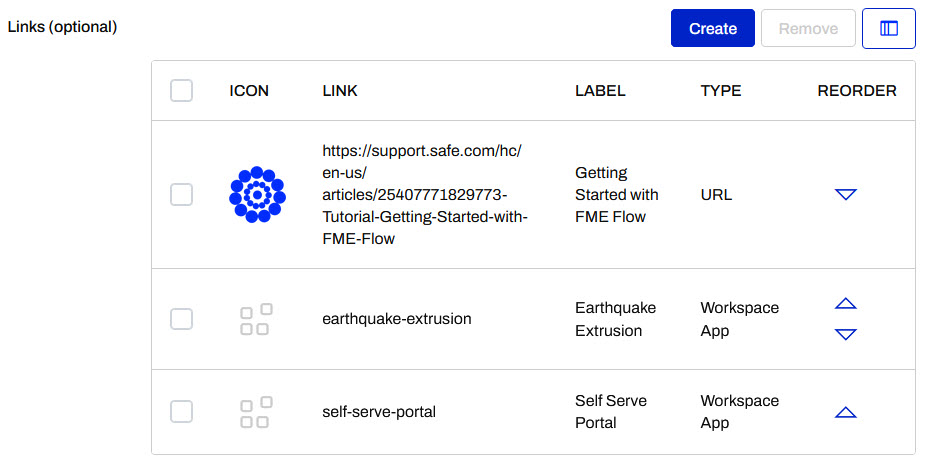Click the earthquake-extrusion workspace app icon
Image resolution: width=938 pixels, height=470 pixels.
(256, 319)
